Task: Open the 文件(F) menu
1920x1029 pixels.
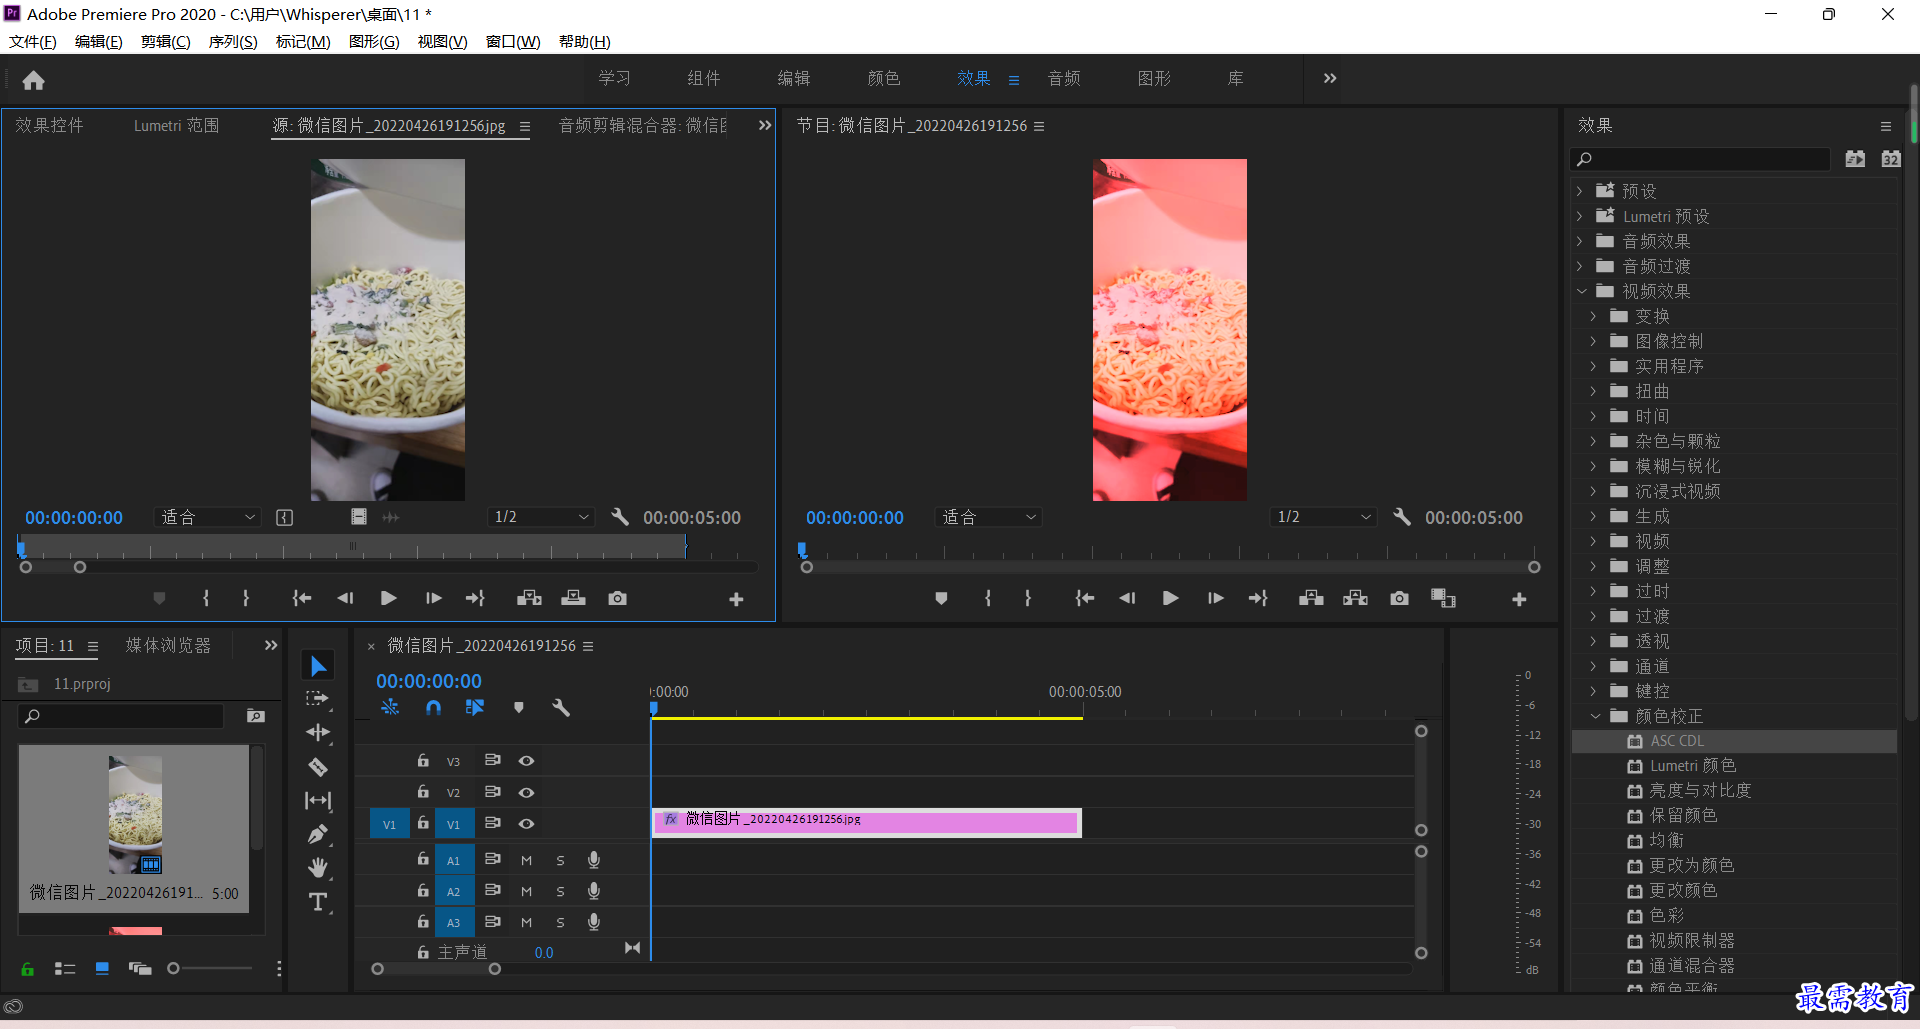Action: [33, 41]
